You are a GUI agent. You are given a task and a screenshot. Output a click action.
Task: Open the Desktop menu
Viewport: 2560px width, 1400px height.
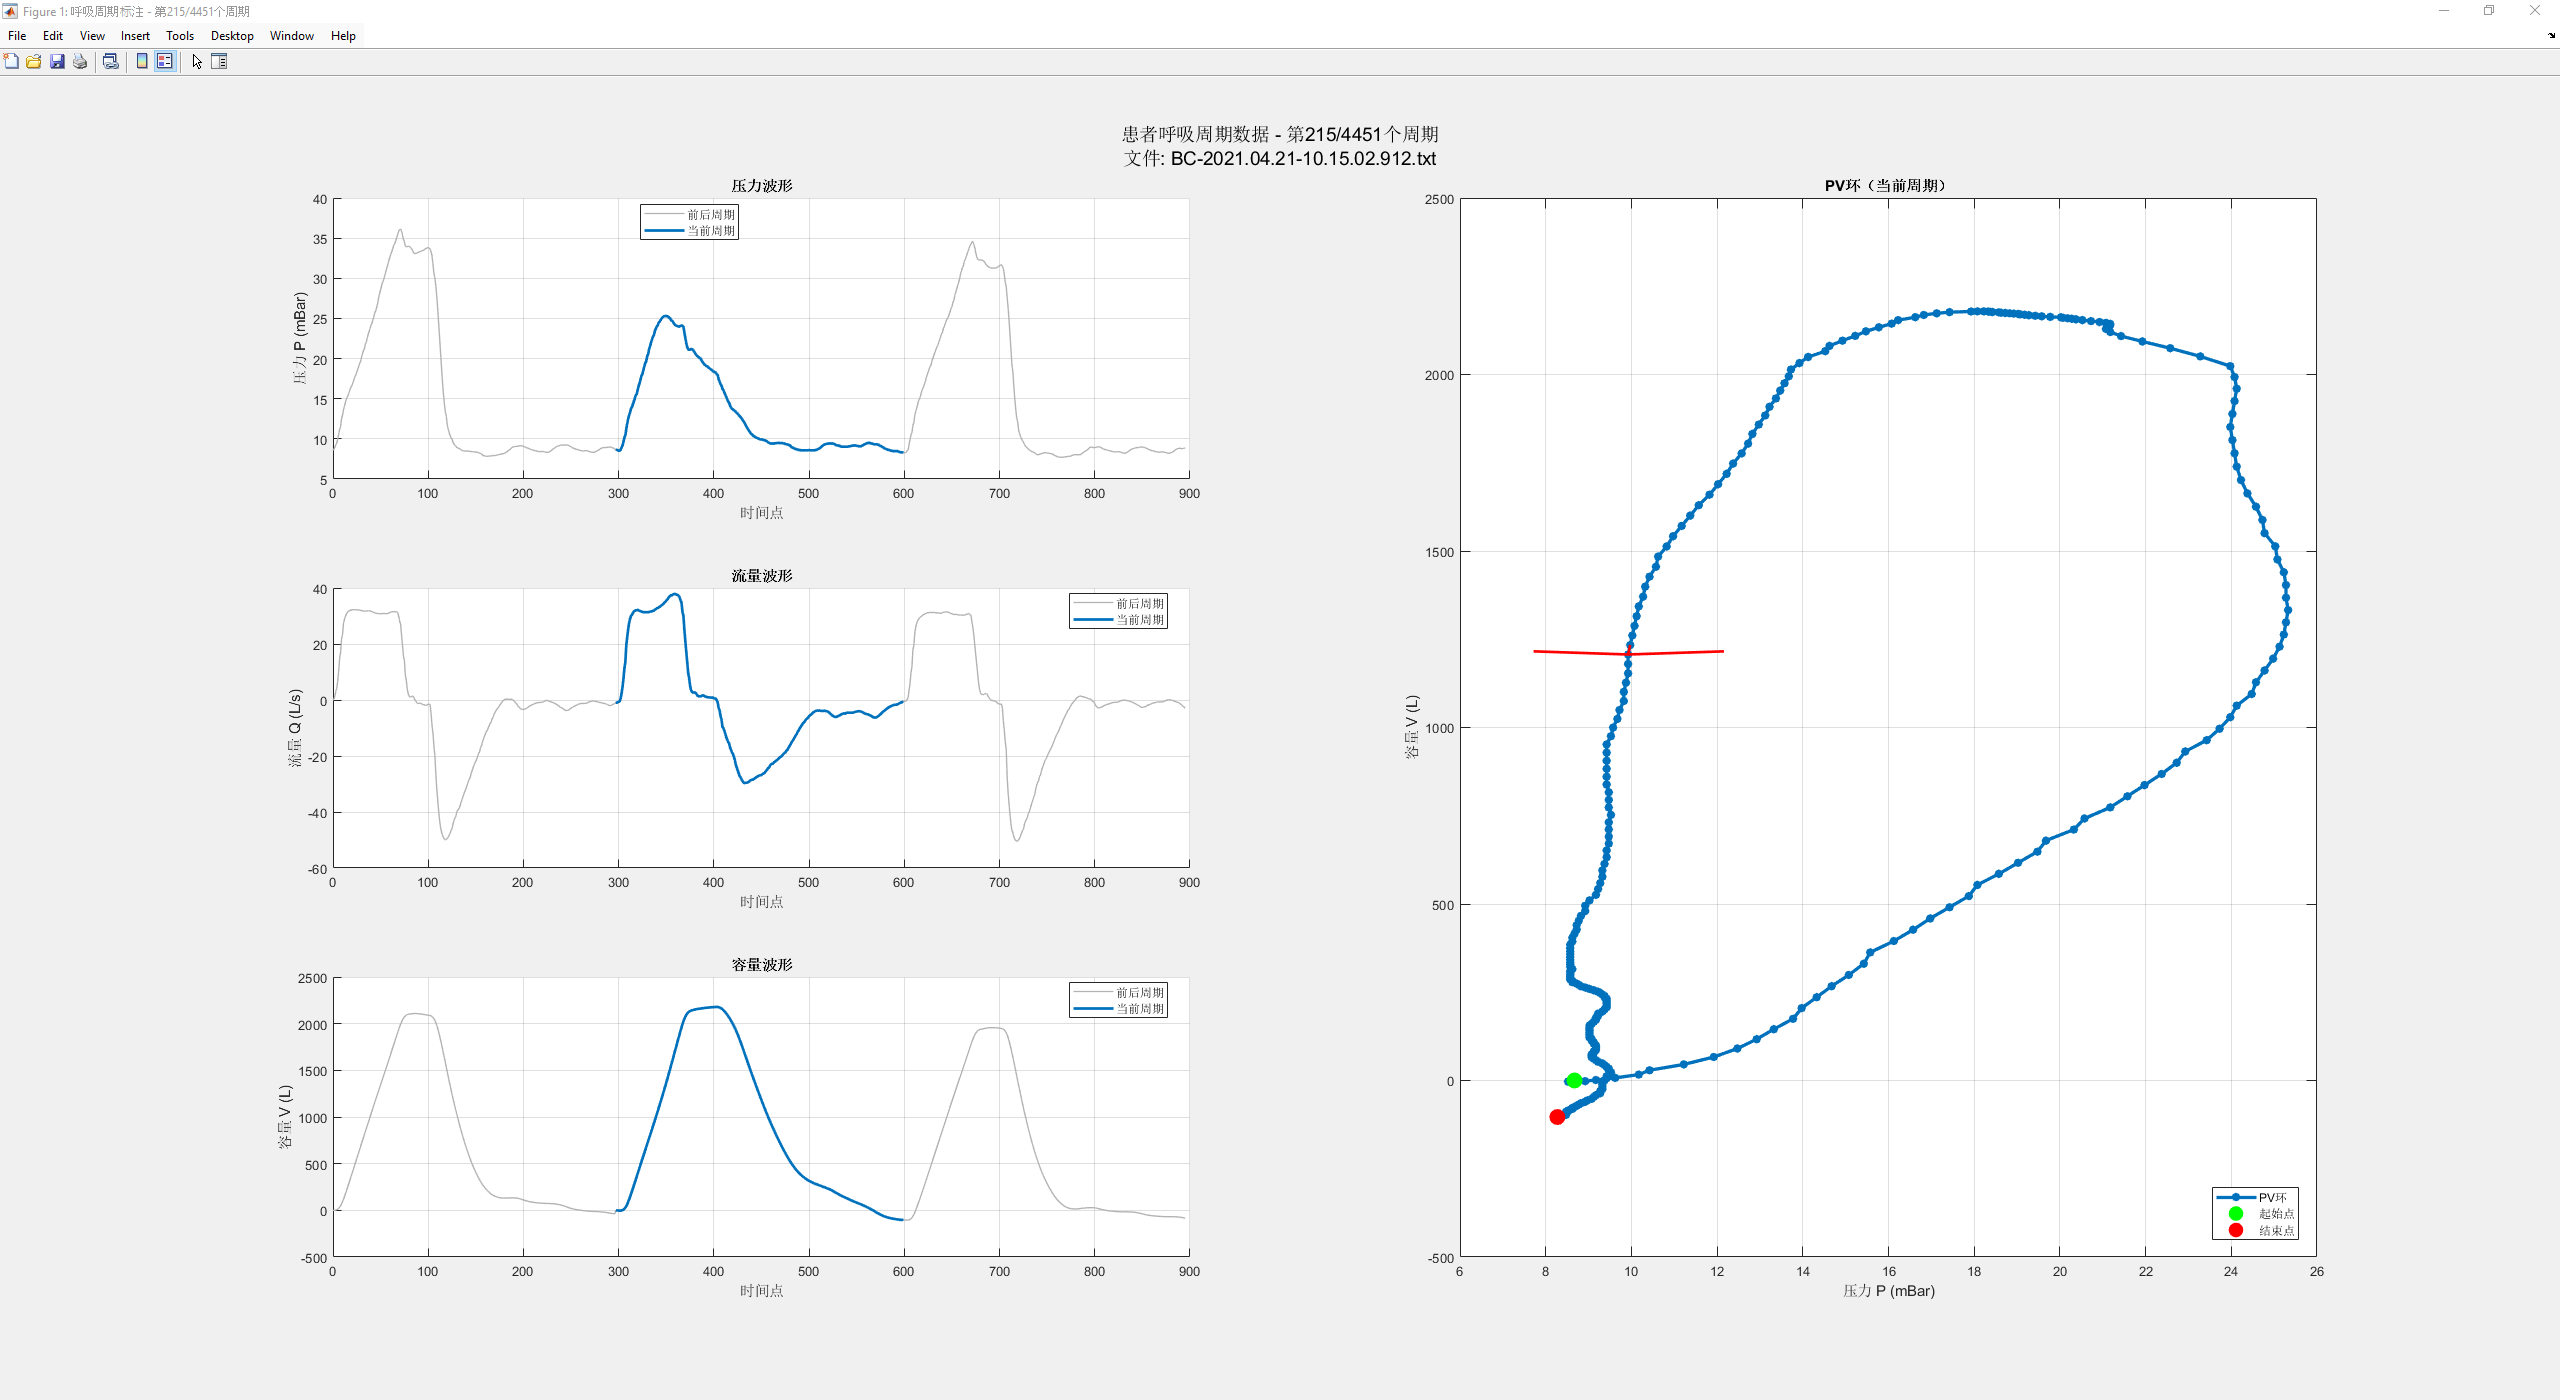(x=232, y=36)
